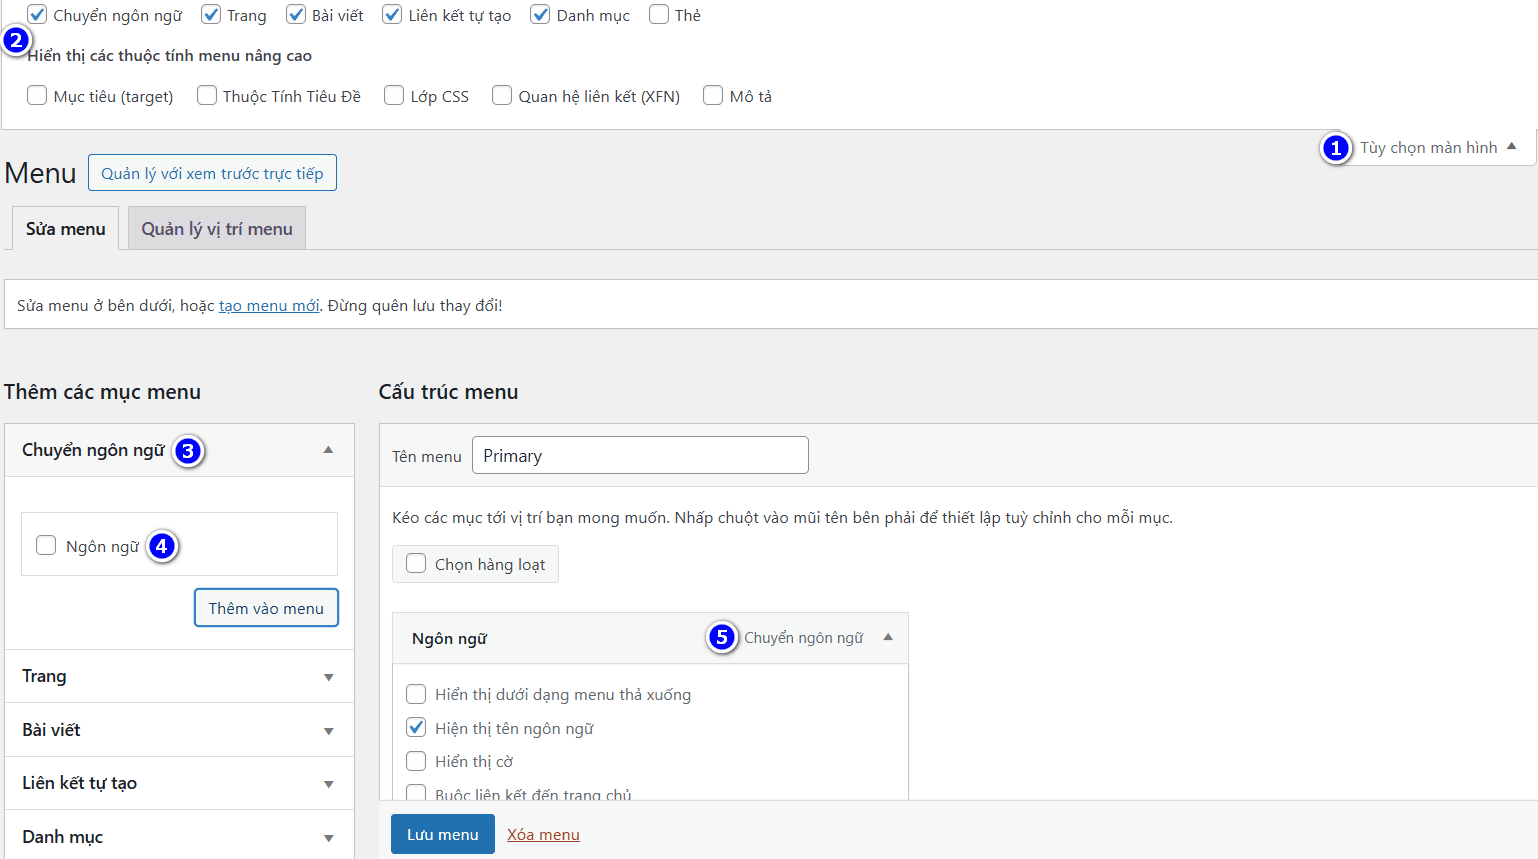This screenshot has width=1538, height=859.
Task: Expand the Liên kết tự tạo section
Action: [328, 784]
